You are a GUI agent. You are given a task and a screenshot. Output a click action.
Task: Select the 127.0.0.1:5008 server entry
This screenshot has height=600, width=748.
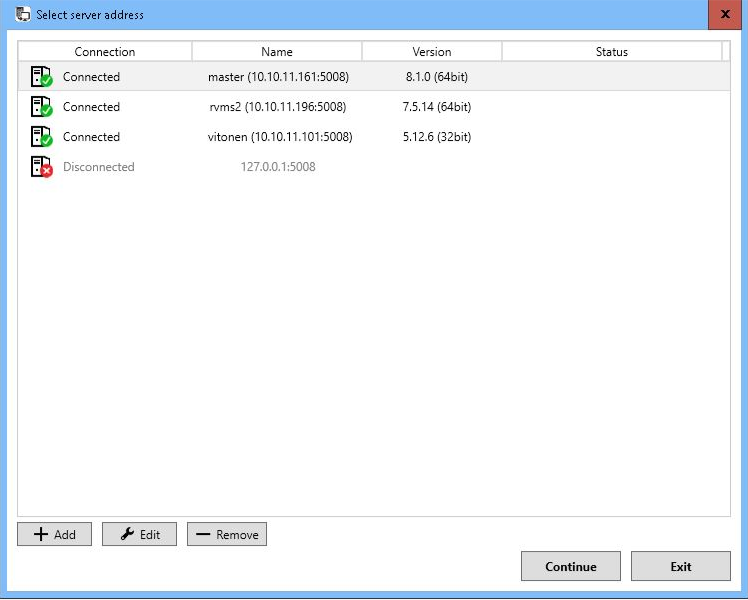tap(278, 167)
